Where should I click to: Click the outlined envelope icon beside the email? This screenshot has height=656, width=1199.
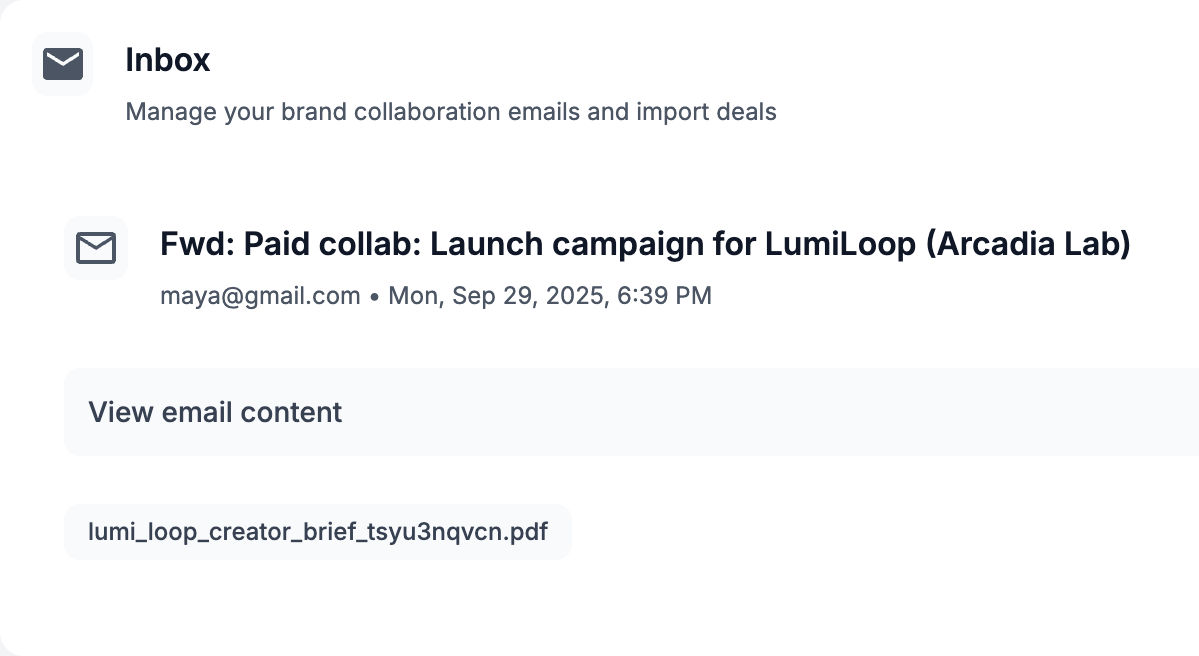click(x=96, y=247)
